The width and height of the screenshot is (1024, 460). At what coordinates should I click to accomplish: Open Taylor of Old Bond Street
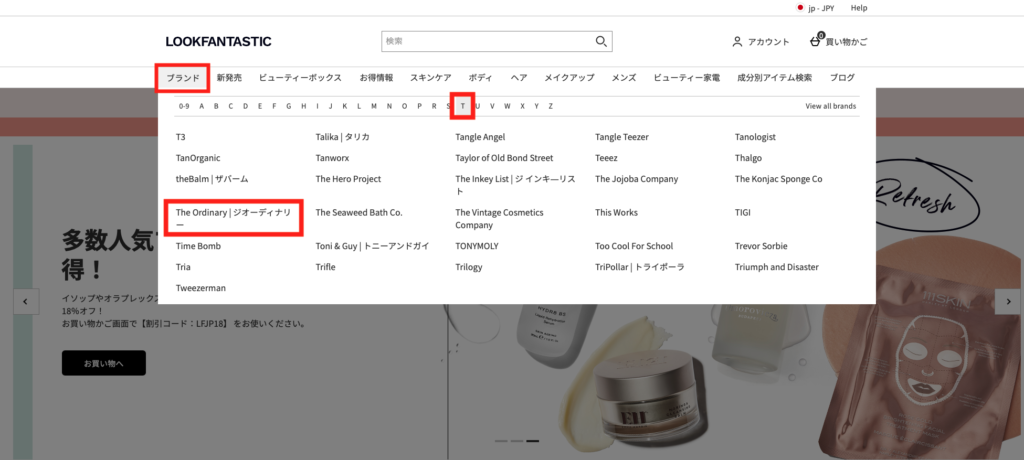pos(504,158)
